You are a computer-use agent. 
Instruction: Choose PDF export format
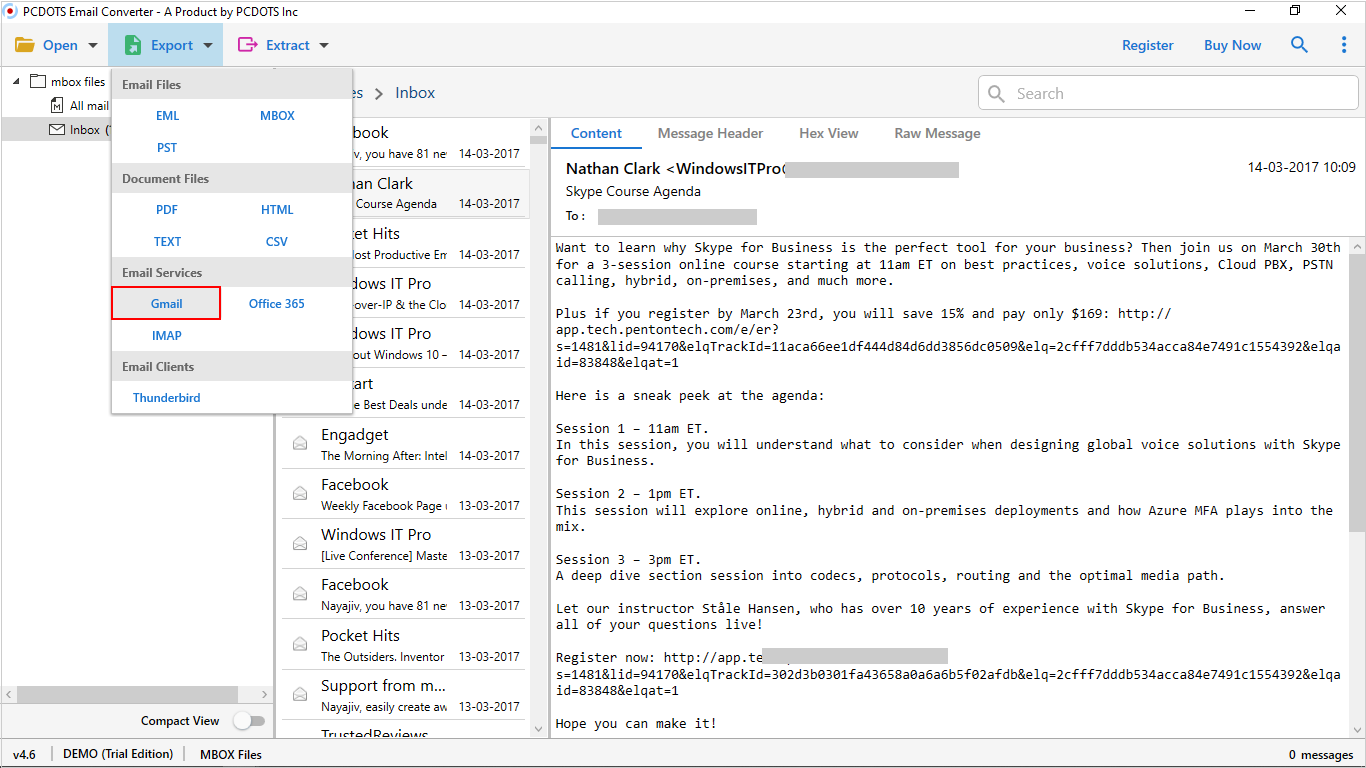coord(167,210)
